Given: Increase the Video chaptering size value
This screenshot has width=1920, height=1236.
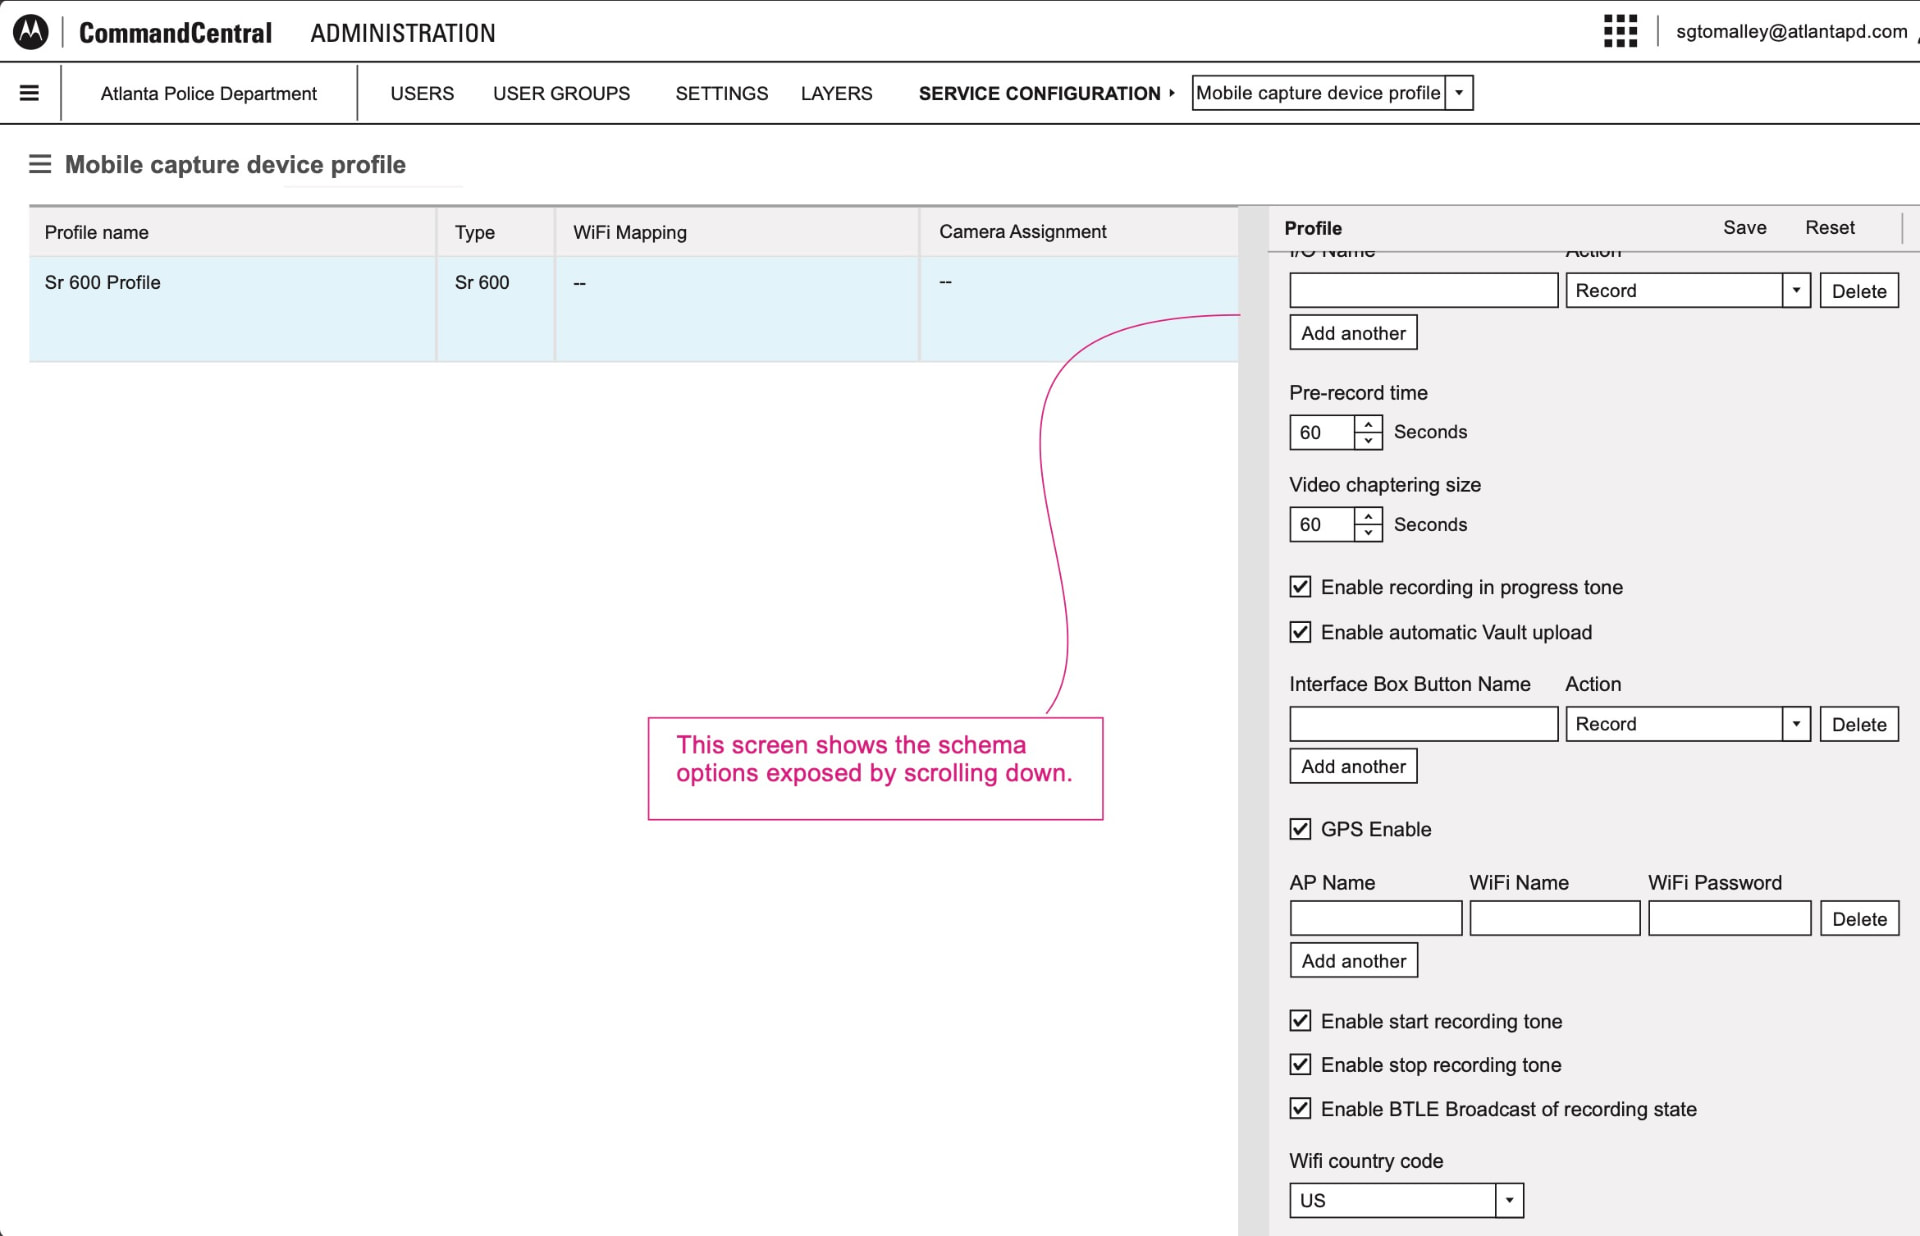Looking at the screenshot, I should [x=1368, y=516].
